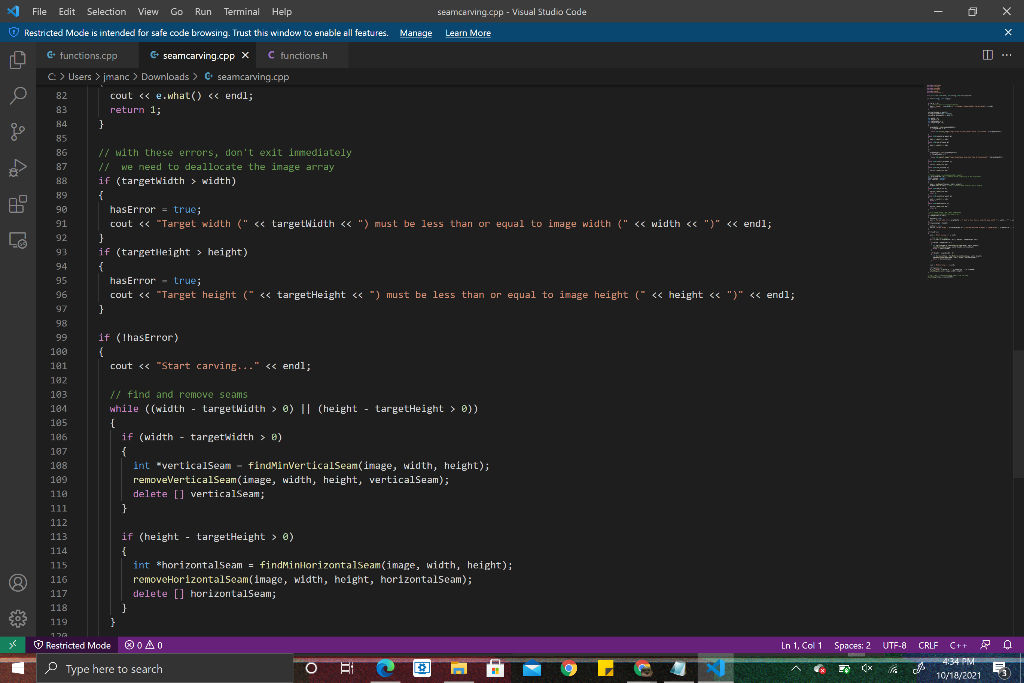Open the Source Control view icon
Viewport: 1024px width, 683px height.
(x=18, y=132)
